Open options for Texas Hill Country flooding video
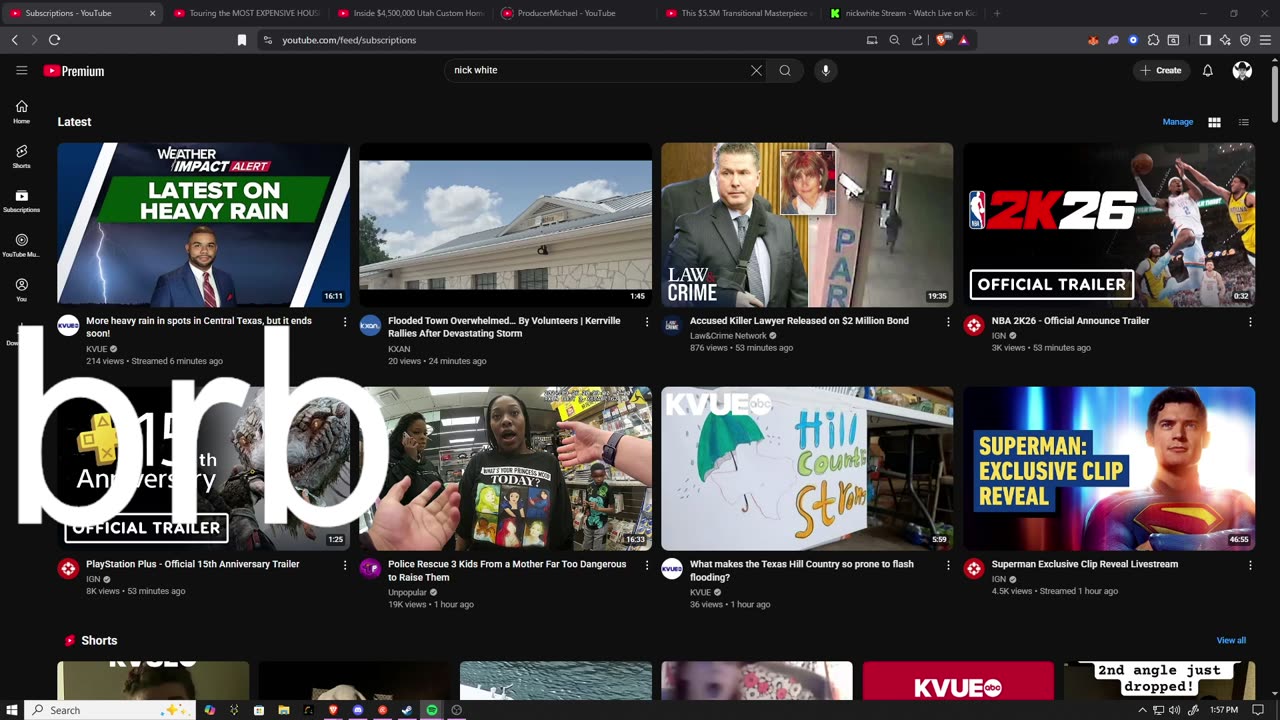 tap(948, 565)
